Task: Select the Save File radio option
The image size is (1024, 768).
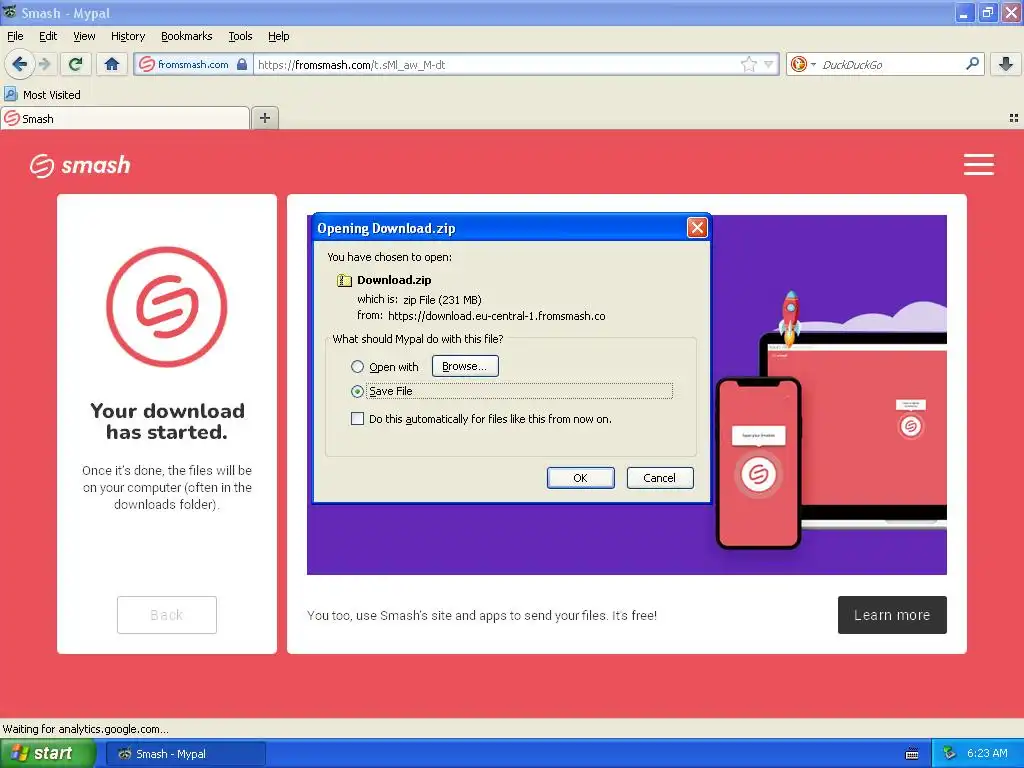Action: [357, 391]
